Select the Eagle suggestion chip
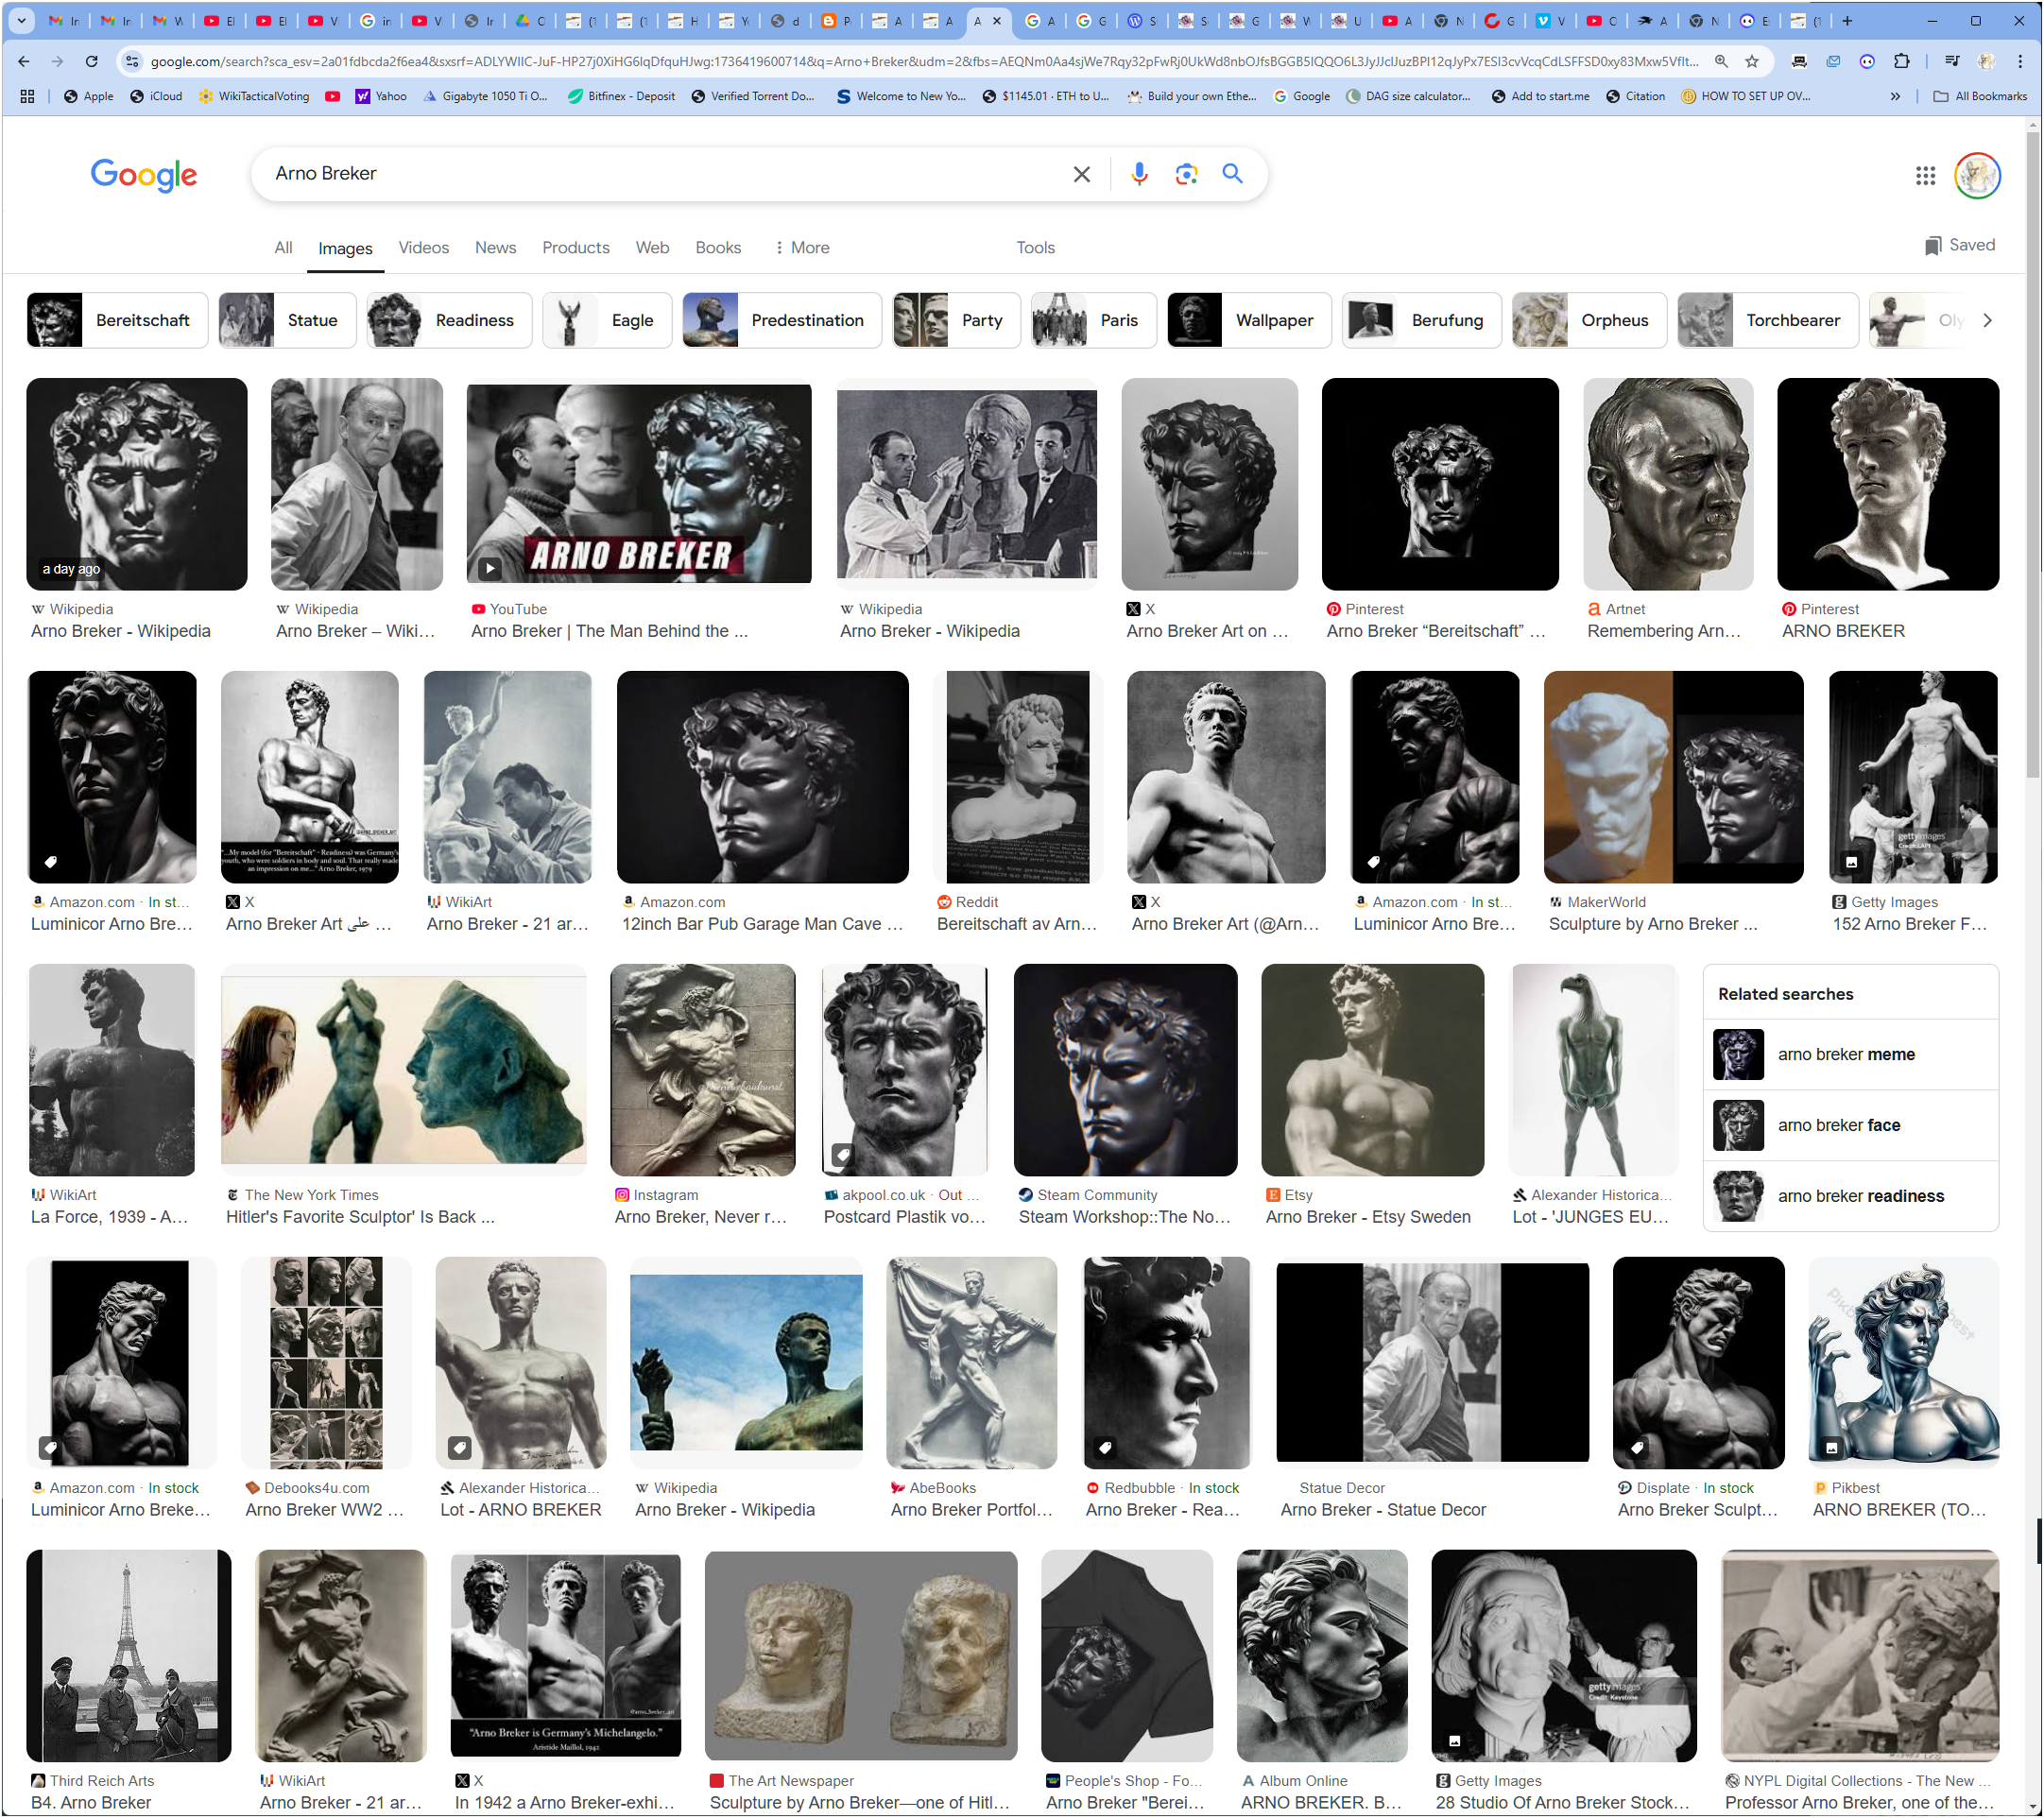Image resolution: width=2044 pixels, height=1818 pixels. click(607, 320)
